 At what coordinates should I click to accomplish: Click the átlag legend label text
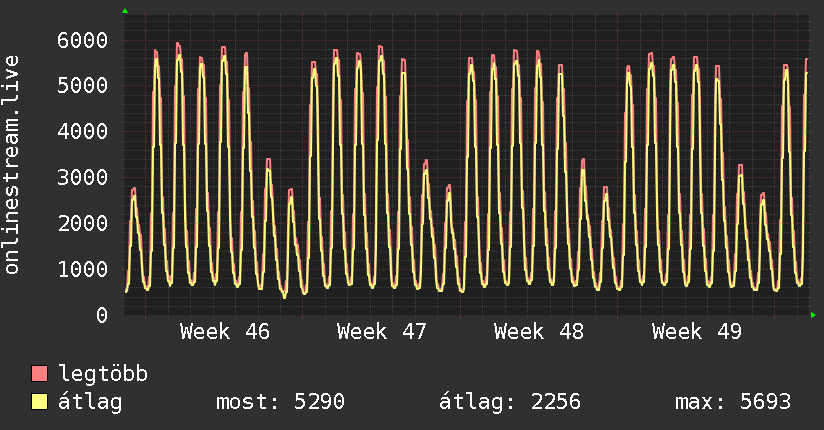point(90,403)
